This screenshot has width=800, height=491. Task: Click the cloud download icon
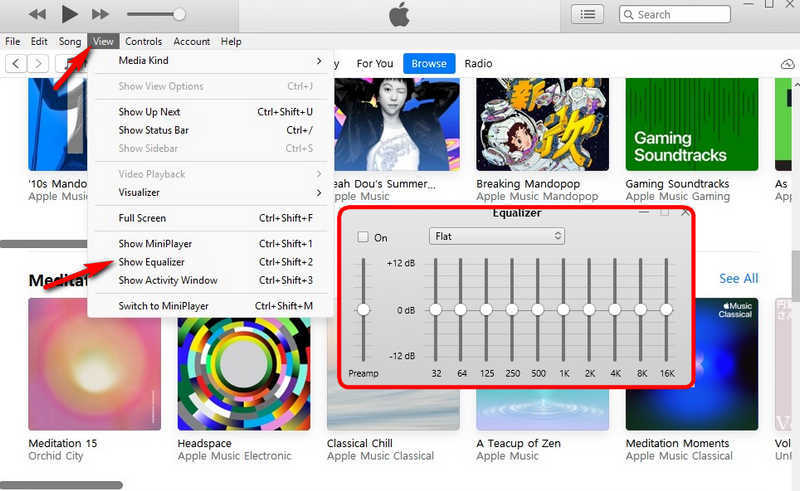coord(788,64)
